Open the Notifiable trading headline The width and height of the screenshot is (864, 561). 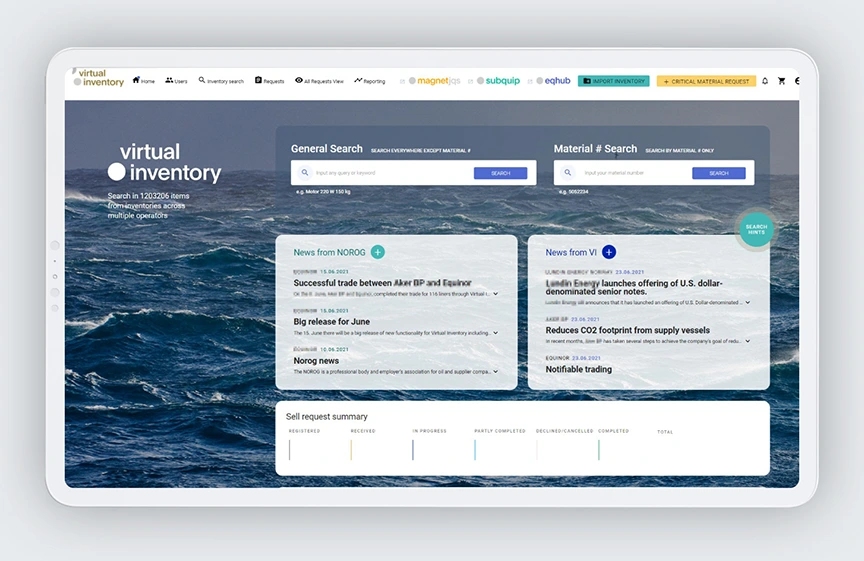point(579,369)
